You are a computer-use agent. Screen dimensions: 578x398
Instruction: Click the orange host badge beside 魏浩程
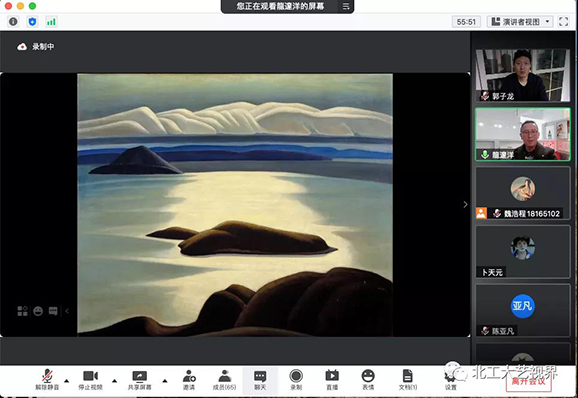[481, 213]
